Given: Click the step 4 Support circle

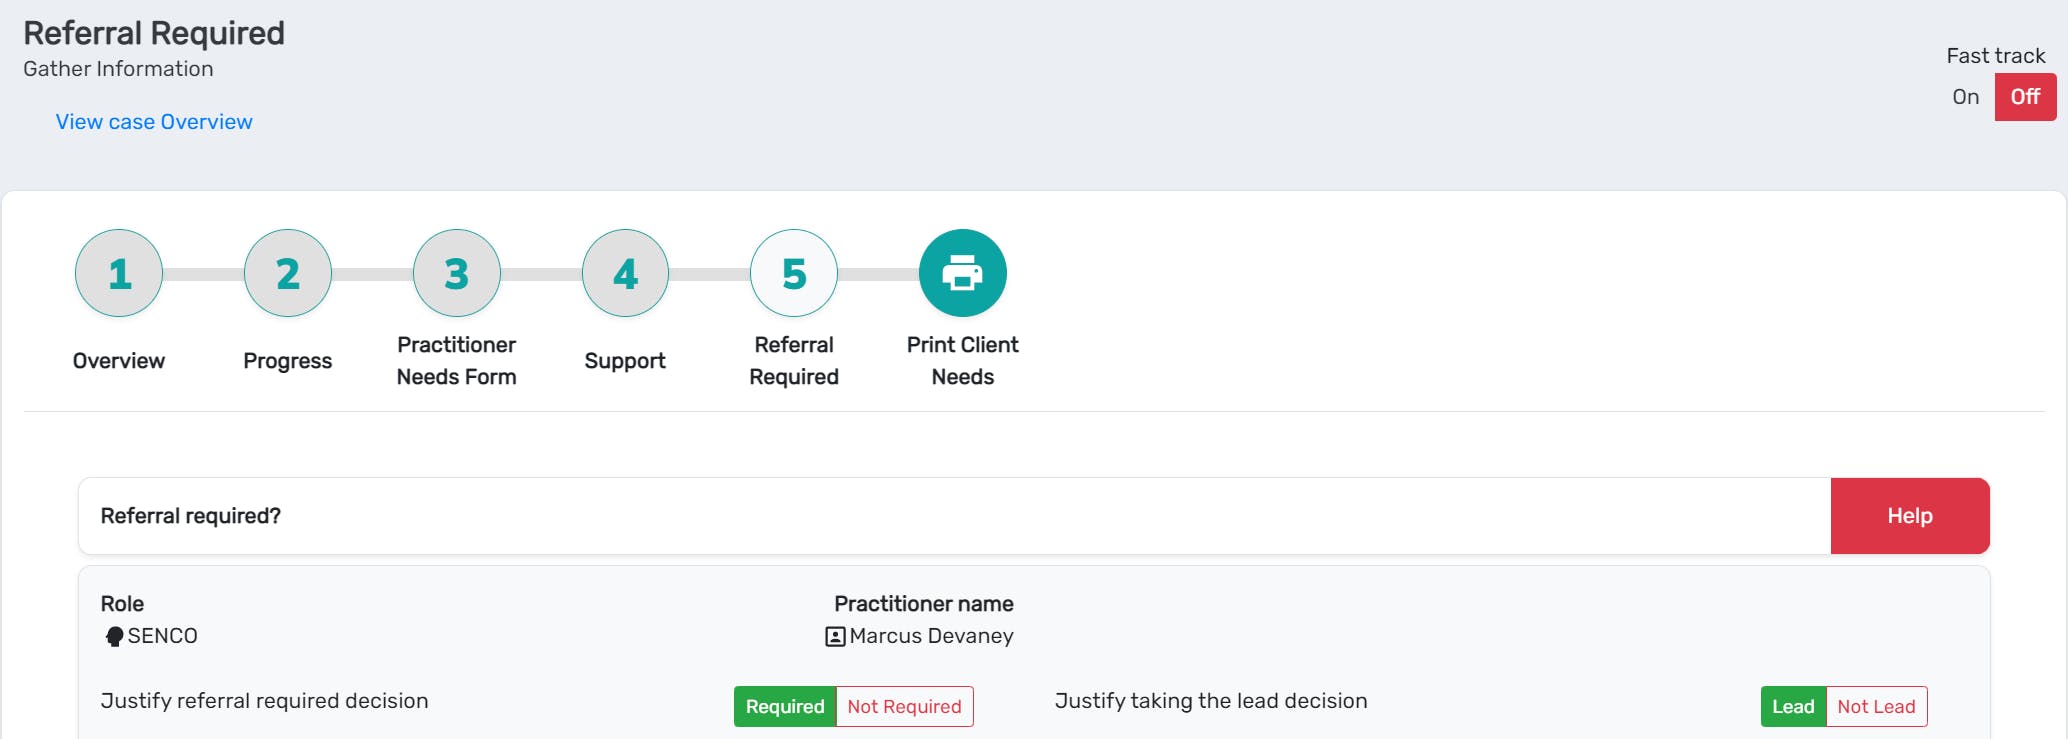Looking at the screenshot, I should pyautogui.click(x=624, y=273).
